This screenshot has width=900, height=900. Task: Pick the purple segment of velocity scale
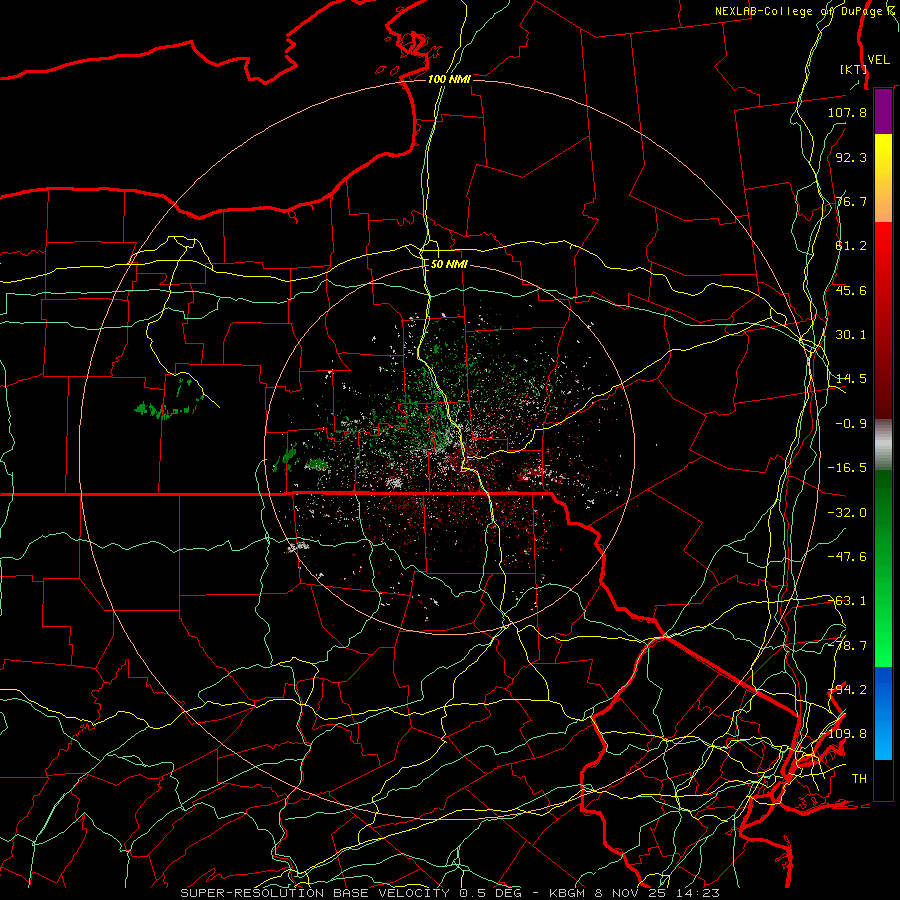click(883, 111)
